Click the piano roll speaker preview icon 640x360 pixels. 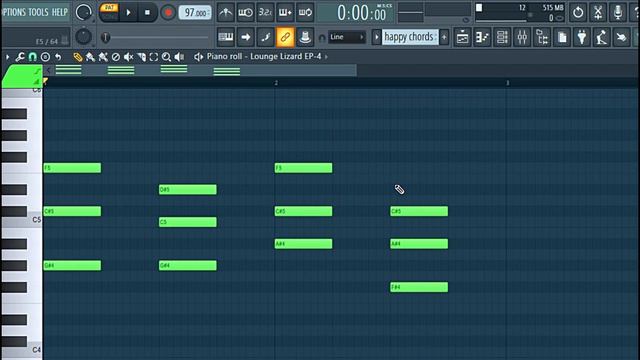pyautogui.click(x=198, y=57)
